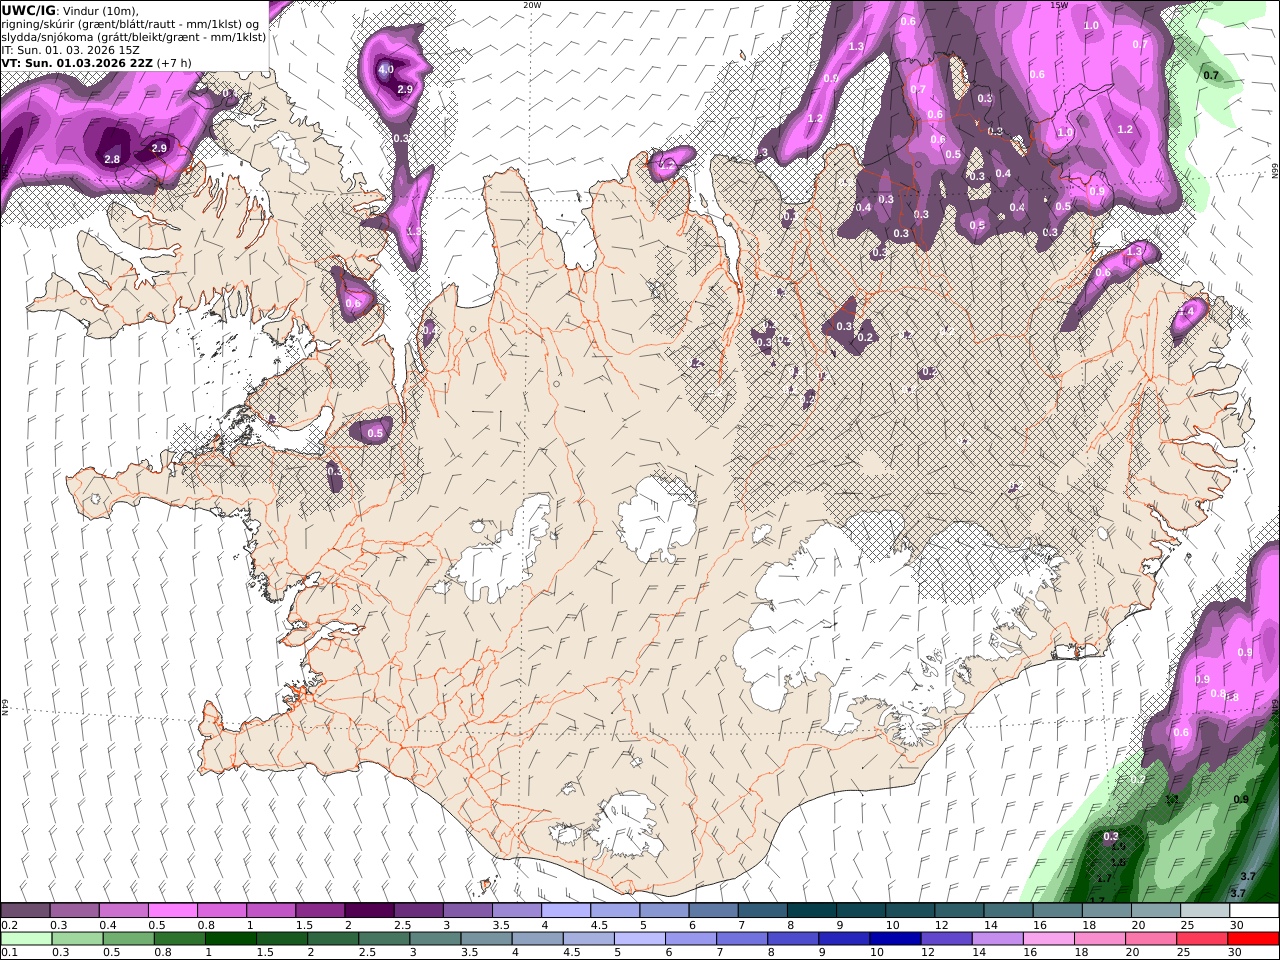The image size is (1280, 960).
Task: Click the light pink 16 swatch in lower legend row
Action: (1048, 939)
